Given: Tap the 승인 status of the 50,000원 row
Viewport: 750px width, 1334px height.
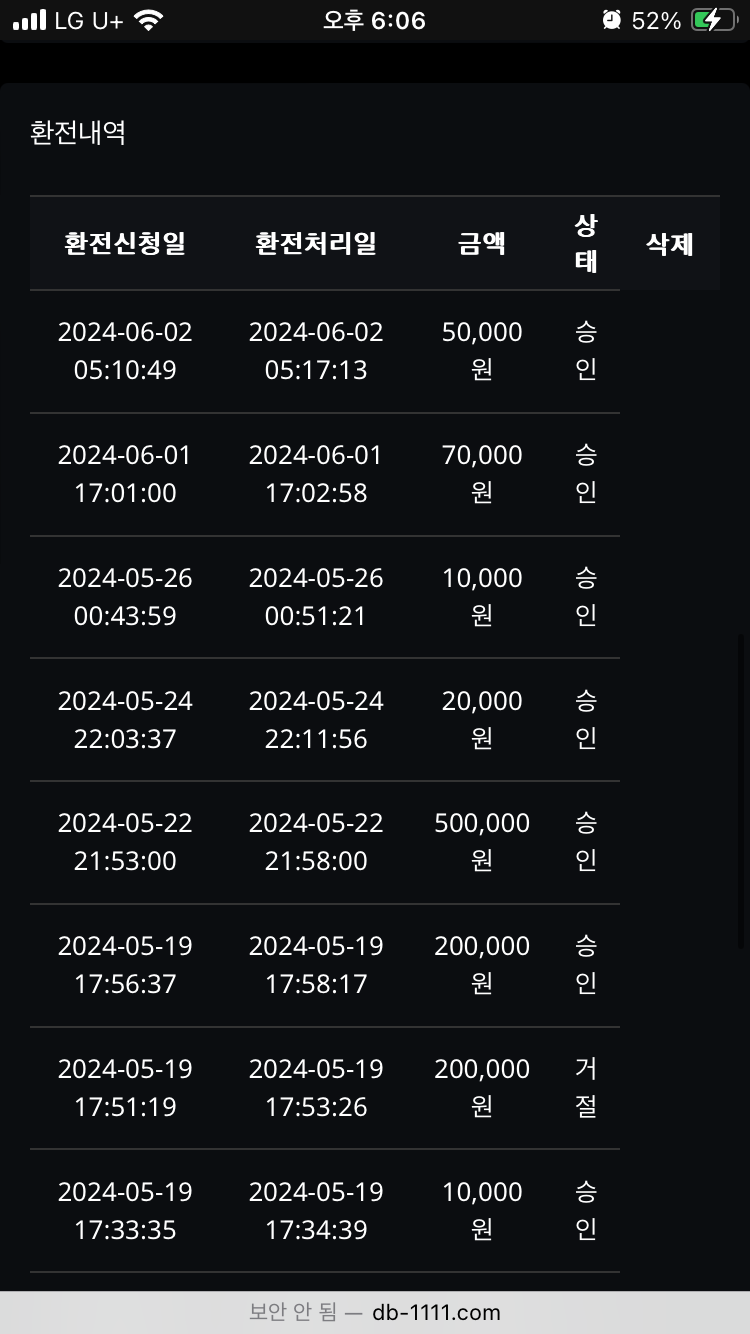Looking at the screenshot, I should coord(586,351).
